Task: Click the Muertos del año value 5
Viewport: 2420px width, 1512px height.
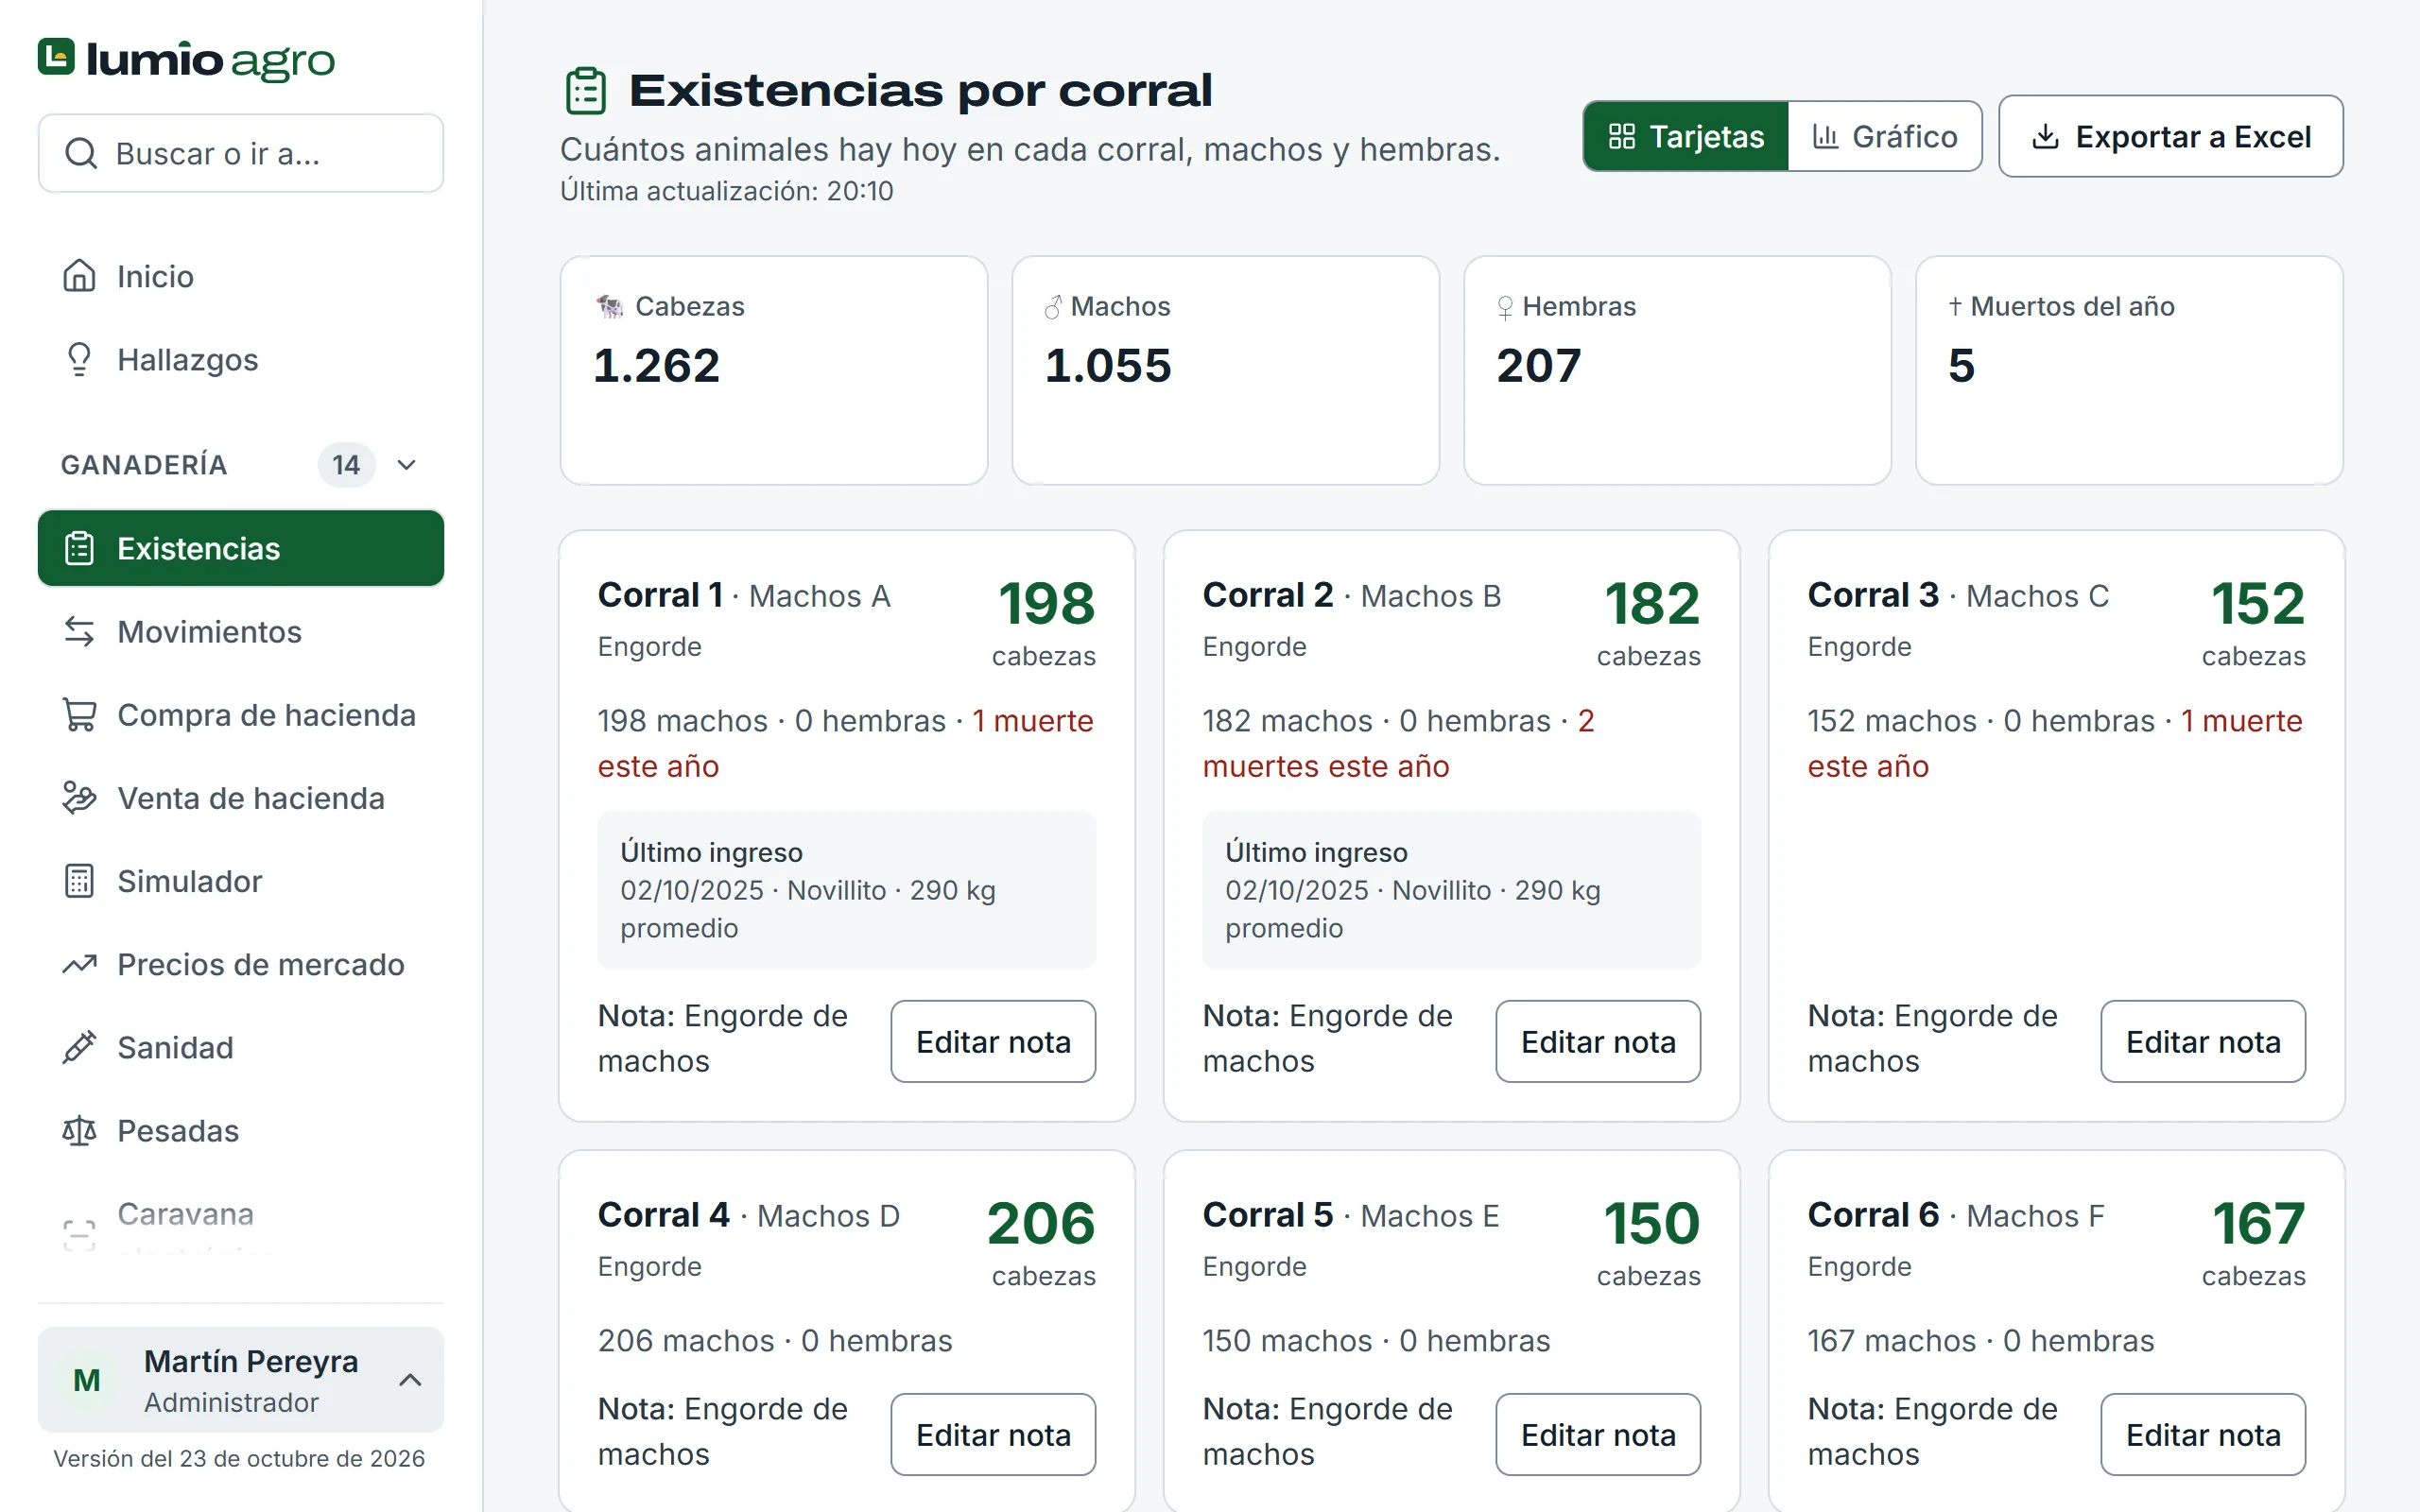Action: tap(1961, 365)
